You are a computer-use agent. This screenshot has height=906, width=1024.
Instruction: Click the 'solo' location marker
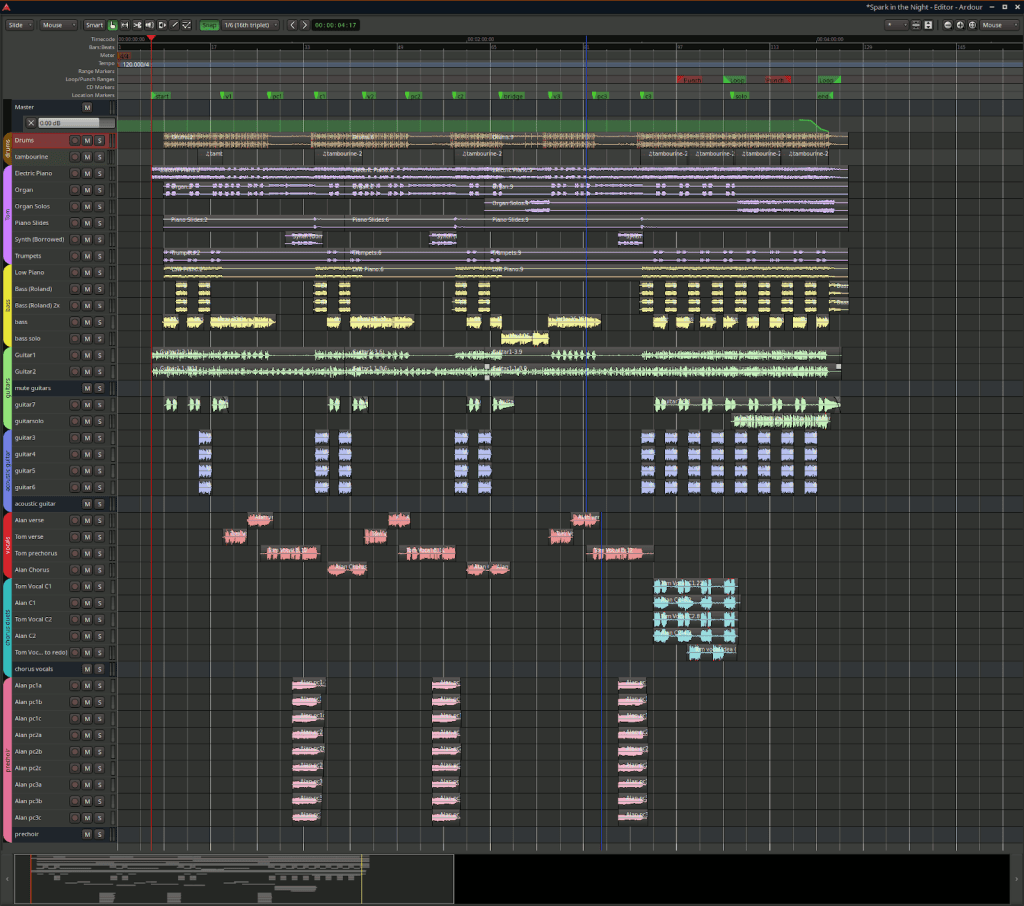pyautogui.click(x=740, y=96)
